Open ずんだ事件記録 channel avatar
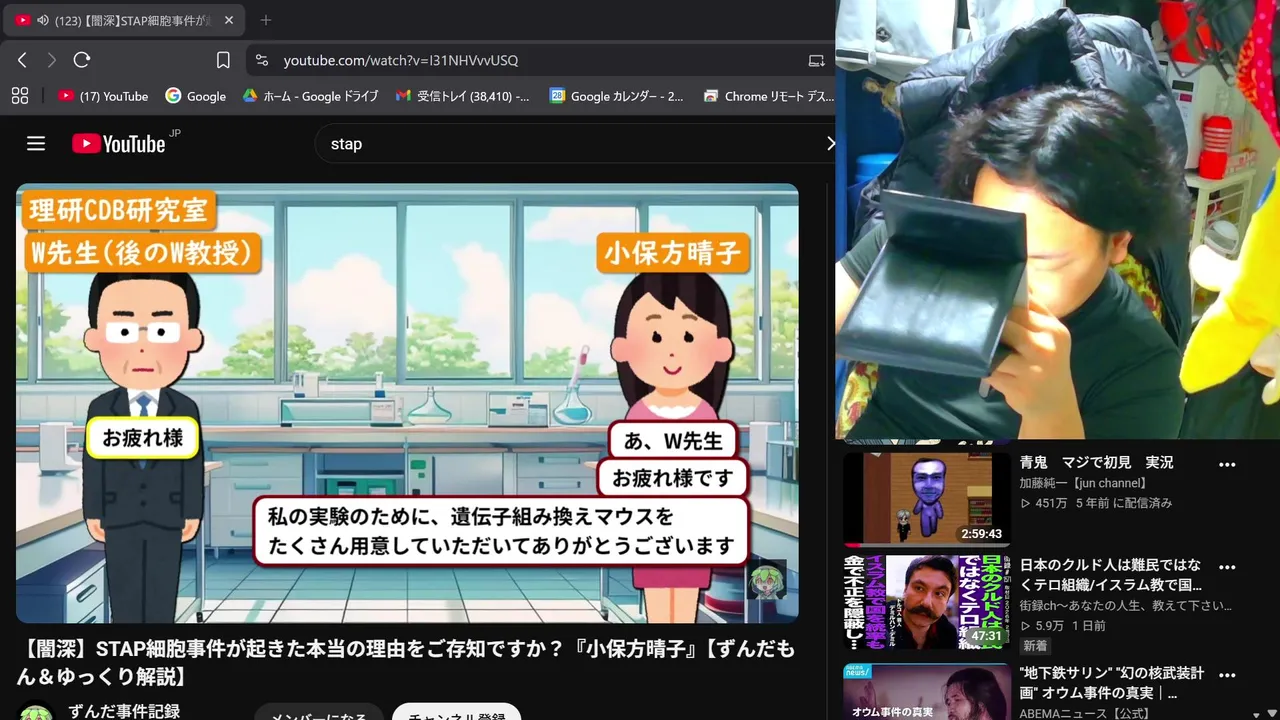Viewport: 1280px width, 720px height. [x=36, y=713]
